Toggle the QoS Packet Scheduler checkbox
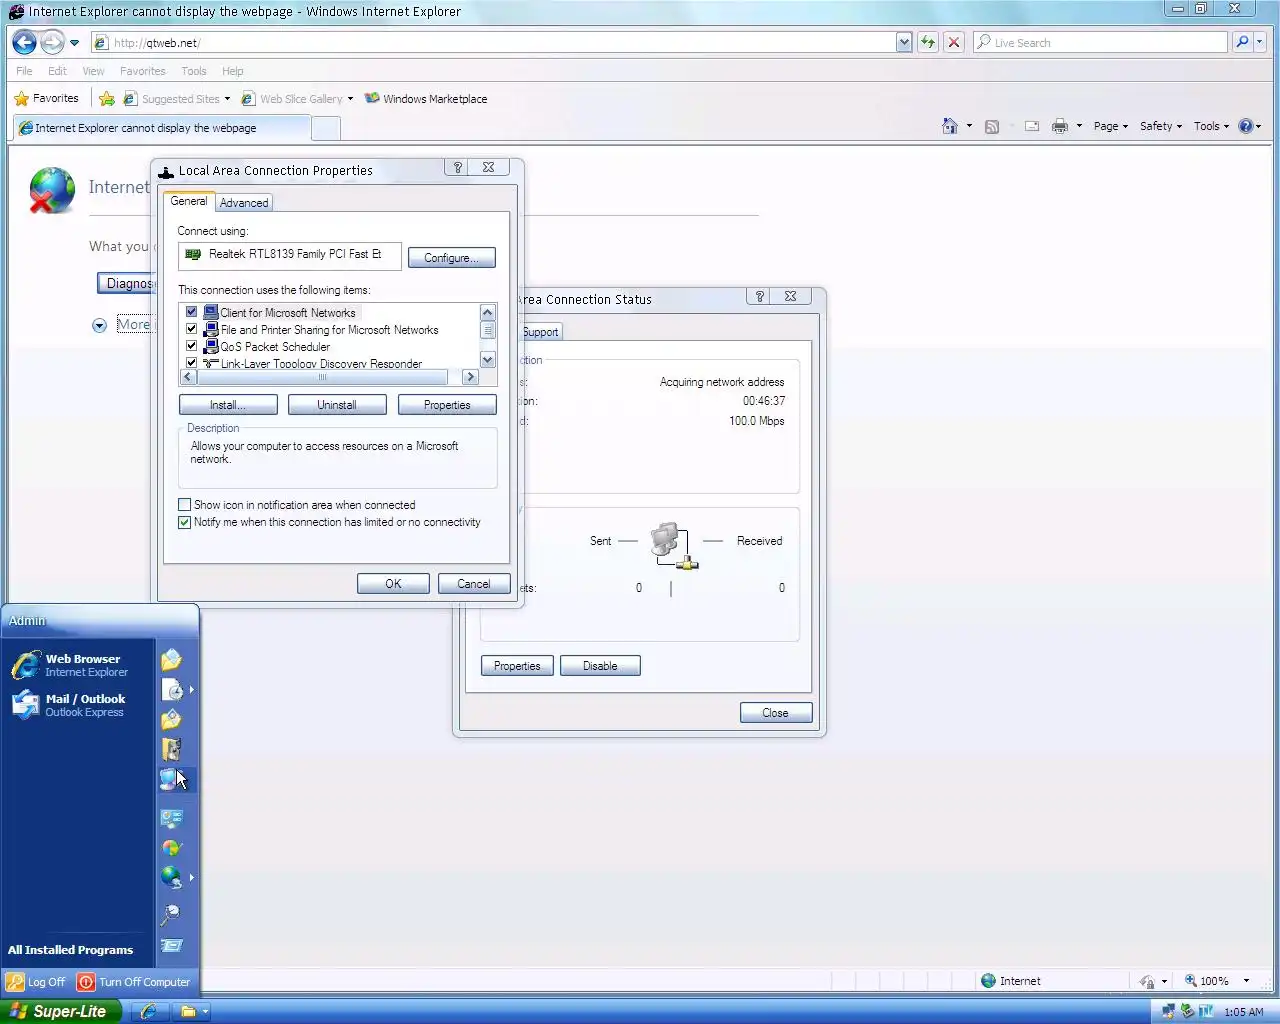 [192, 346]
